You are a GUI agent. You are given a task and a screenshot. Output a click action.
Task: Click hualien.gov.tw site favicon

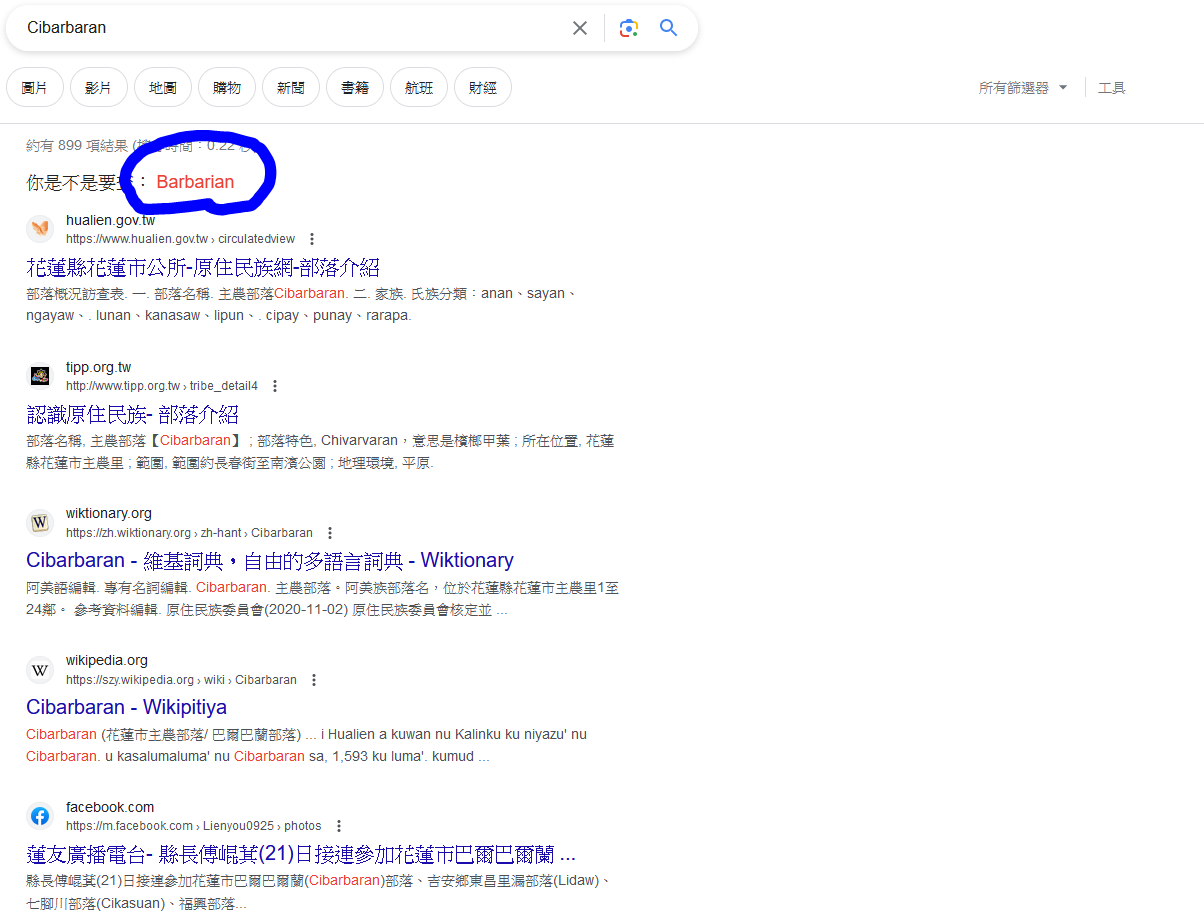point(40,229)
